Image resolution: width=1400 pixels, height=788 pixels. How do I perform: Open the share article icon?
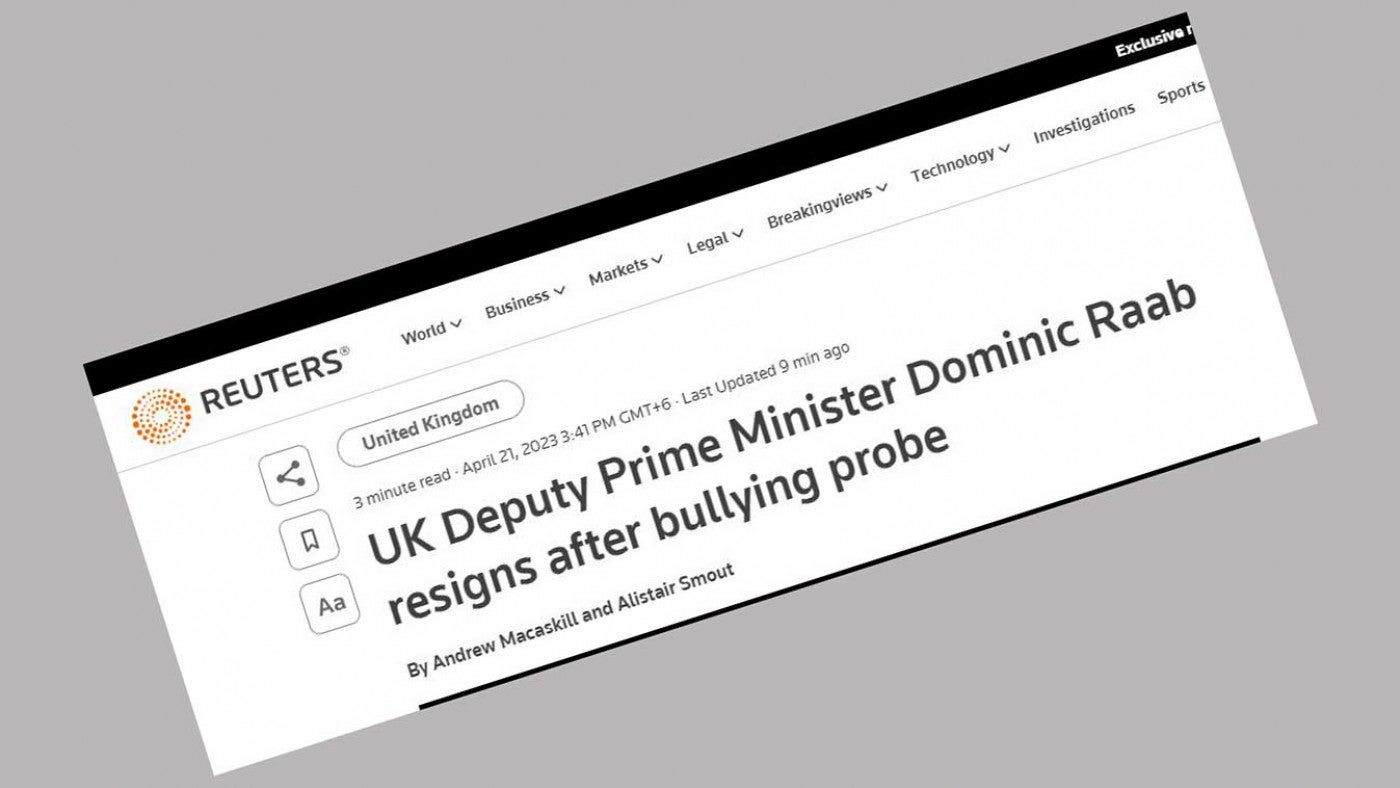290,475
